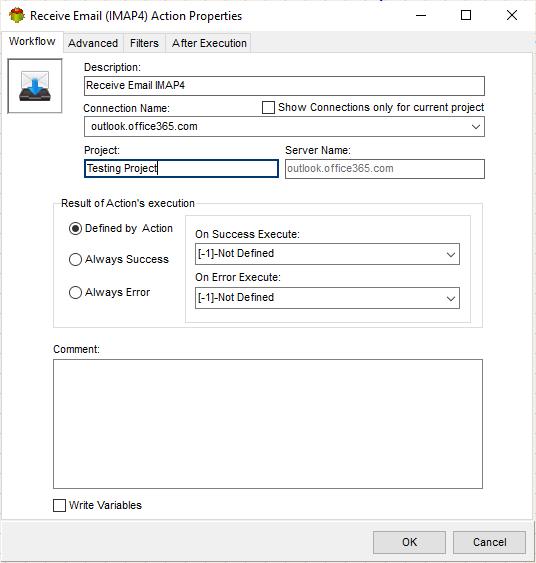Enable the Write Variables checkbox
536x563 pixels.
click(x=59, y=505)
